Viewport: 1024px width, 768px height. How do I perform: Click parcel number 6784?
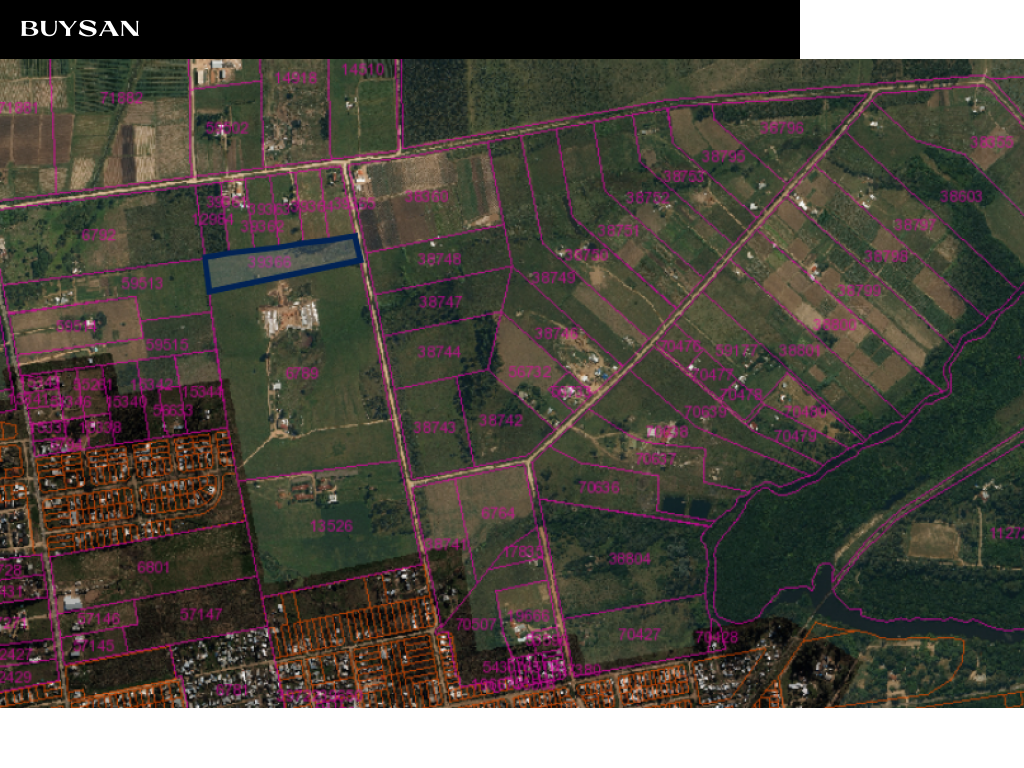[x=498, y=513]
